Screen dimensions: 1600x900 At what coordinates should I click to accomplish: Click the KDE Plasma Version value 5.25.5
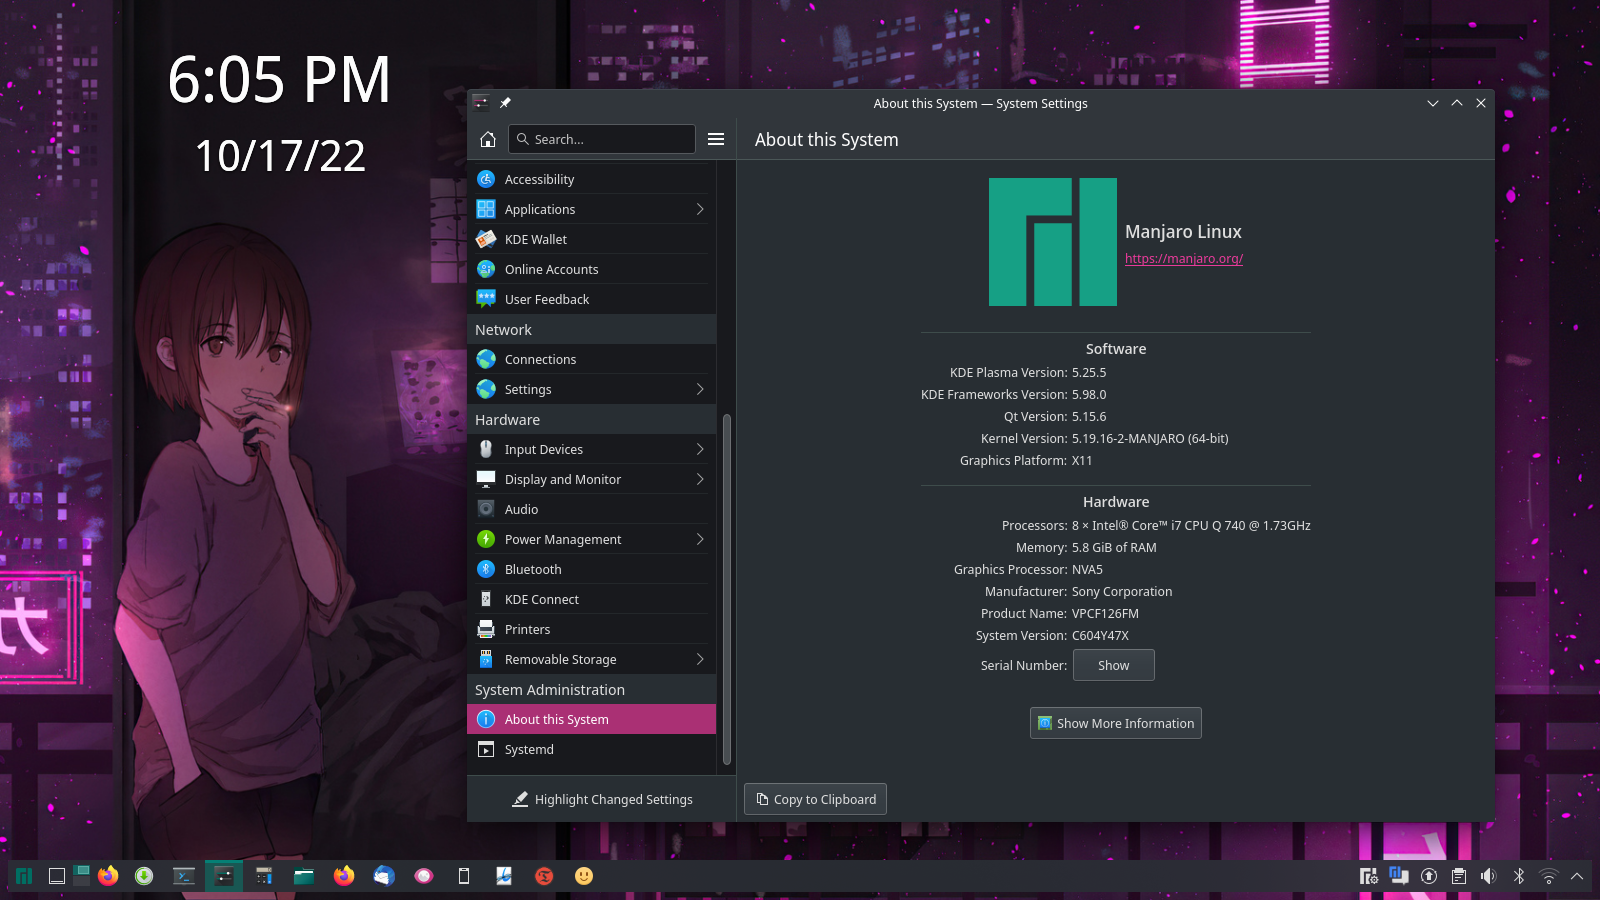pos(1089,373)
